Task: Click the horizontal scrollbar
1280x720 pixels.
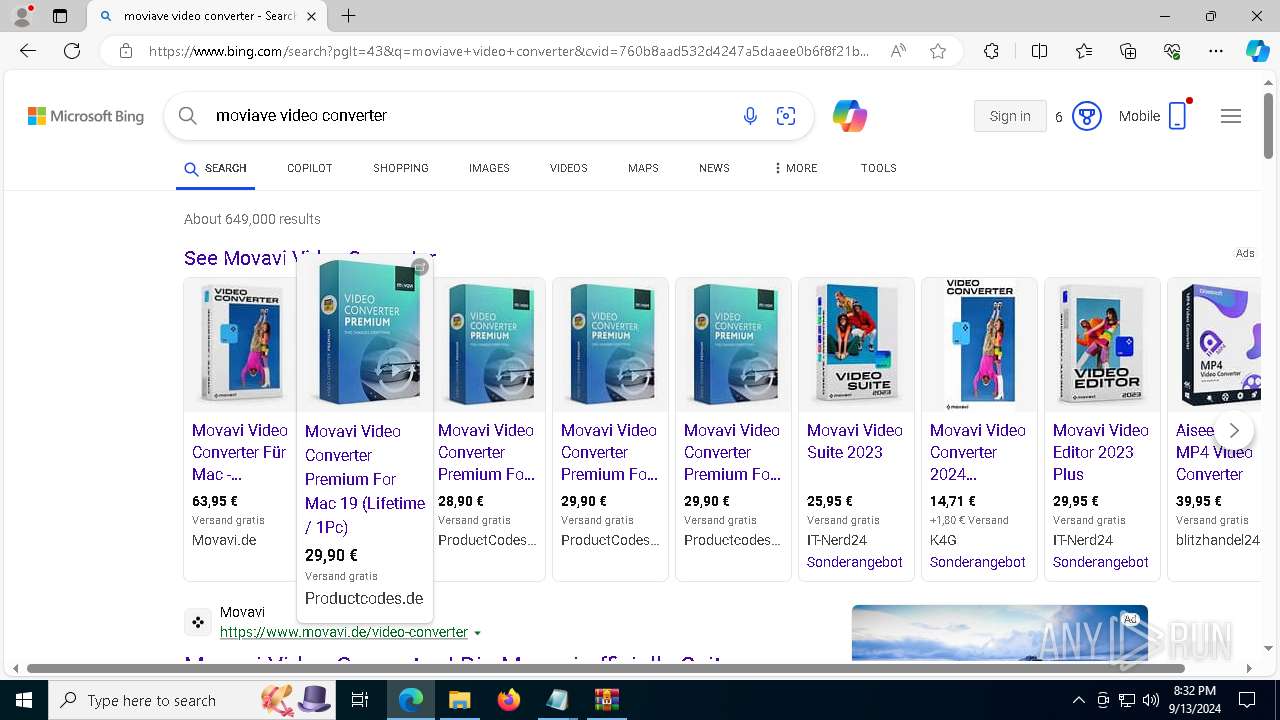Action: (x=605, y=668)
